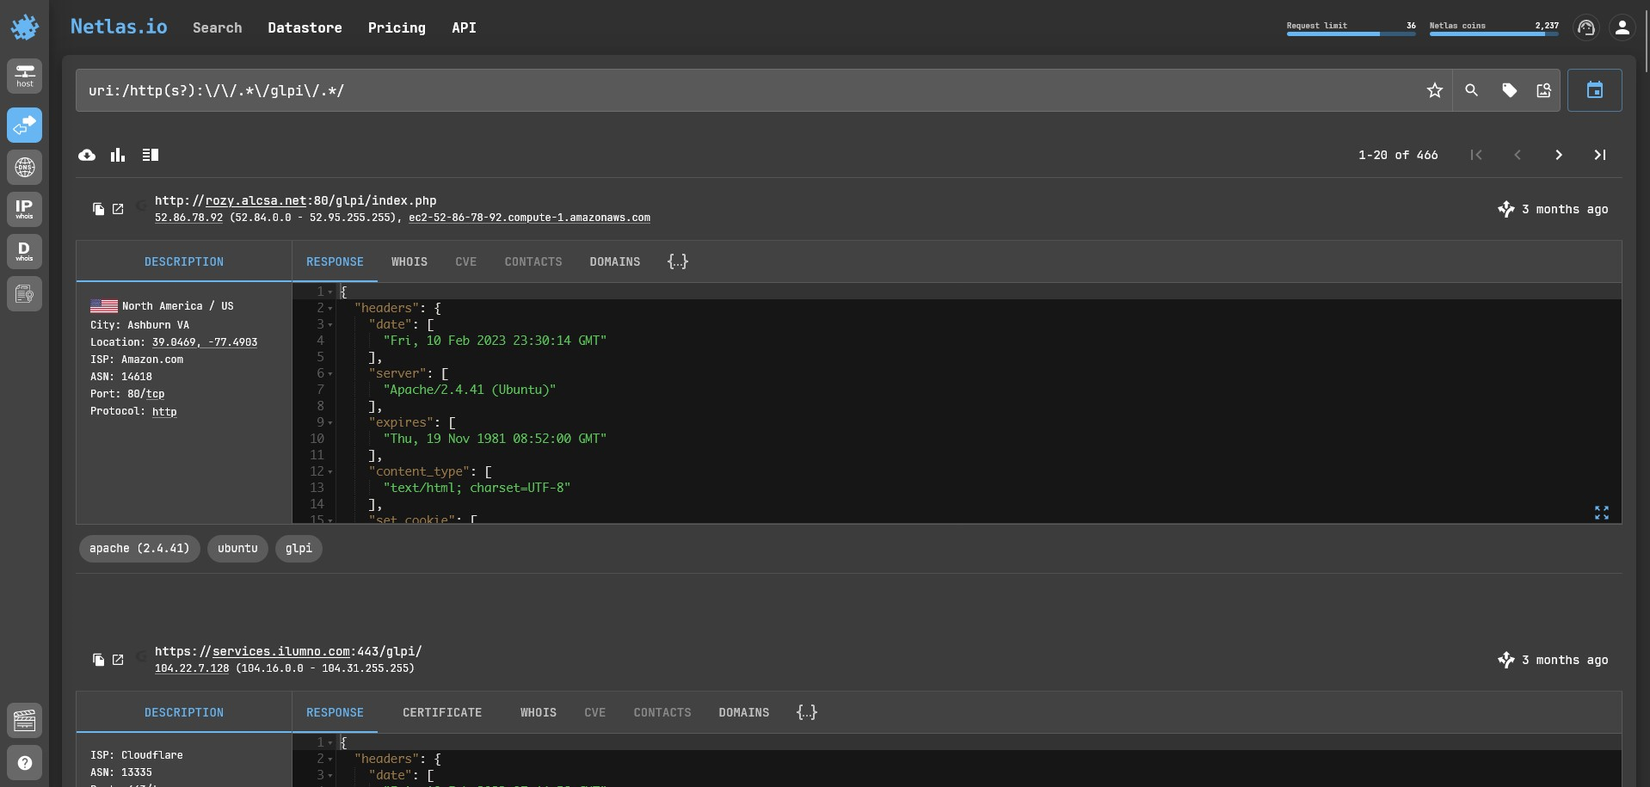Click the IP address 104.22.7.128 link

tap(192, 669)
